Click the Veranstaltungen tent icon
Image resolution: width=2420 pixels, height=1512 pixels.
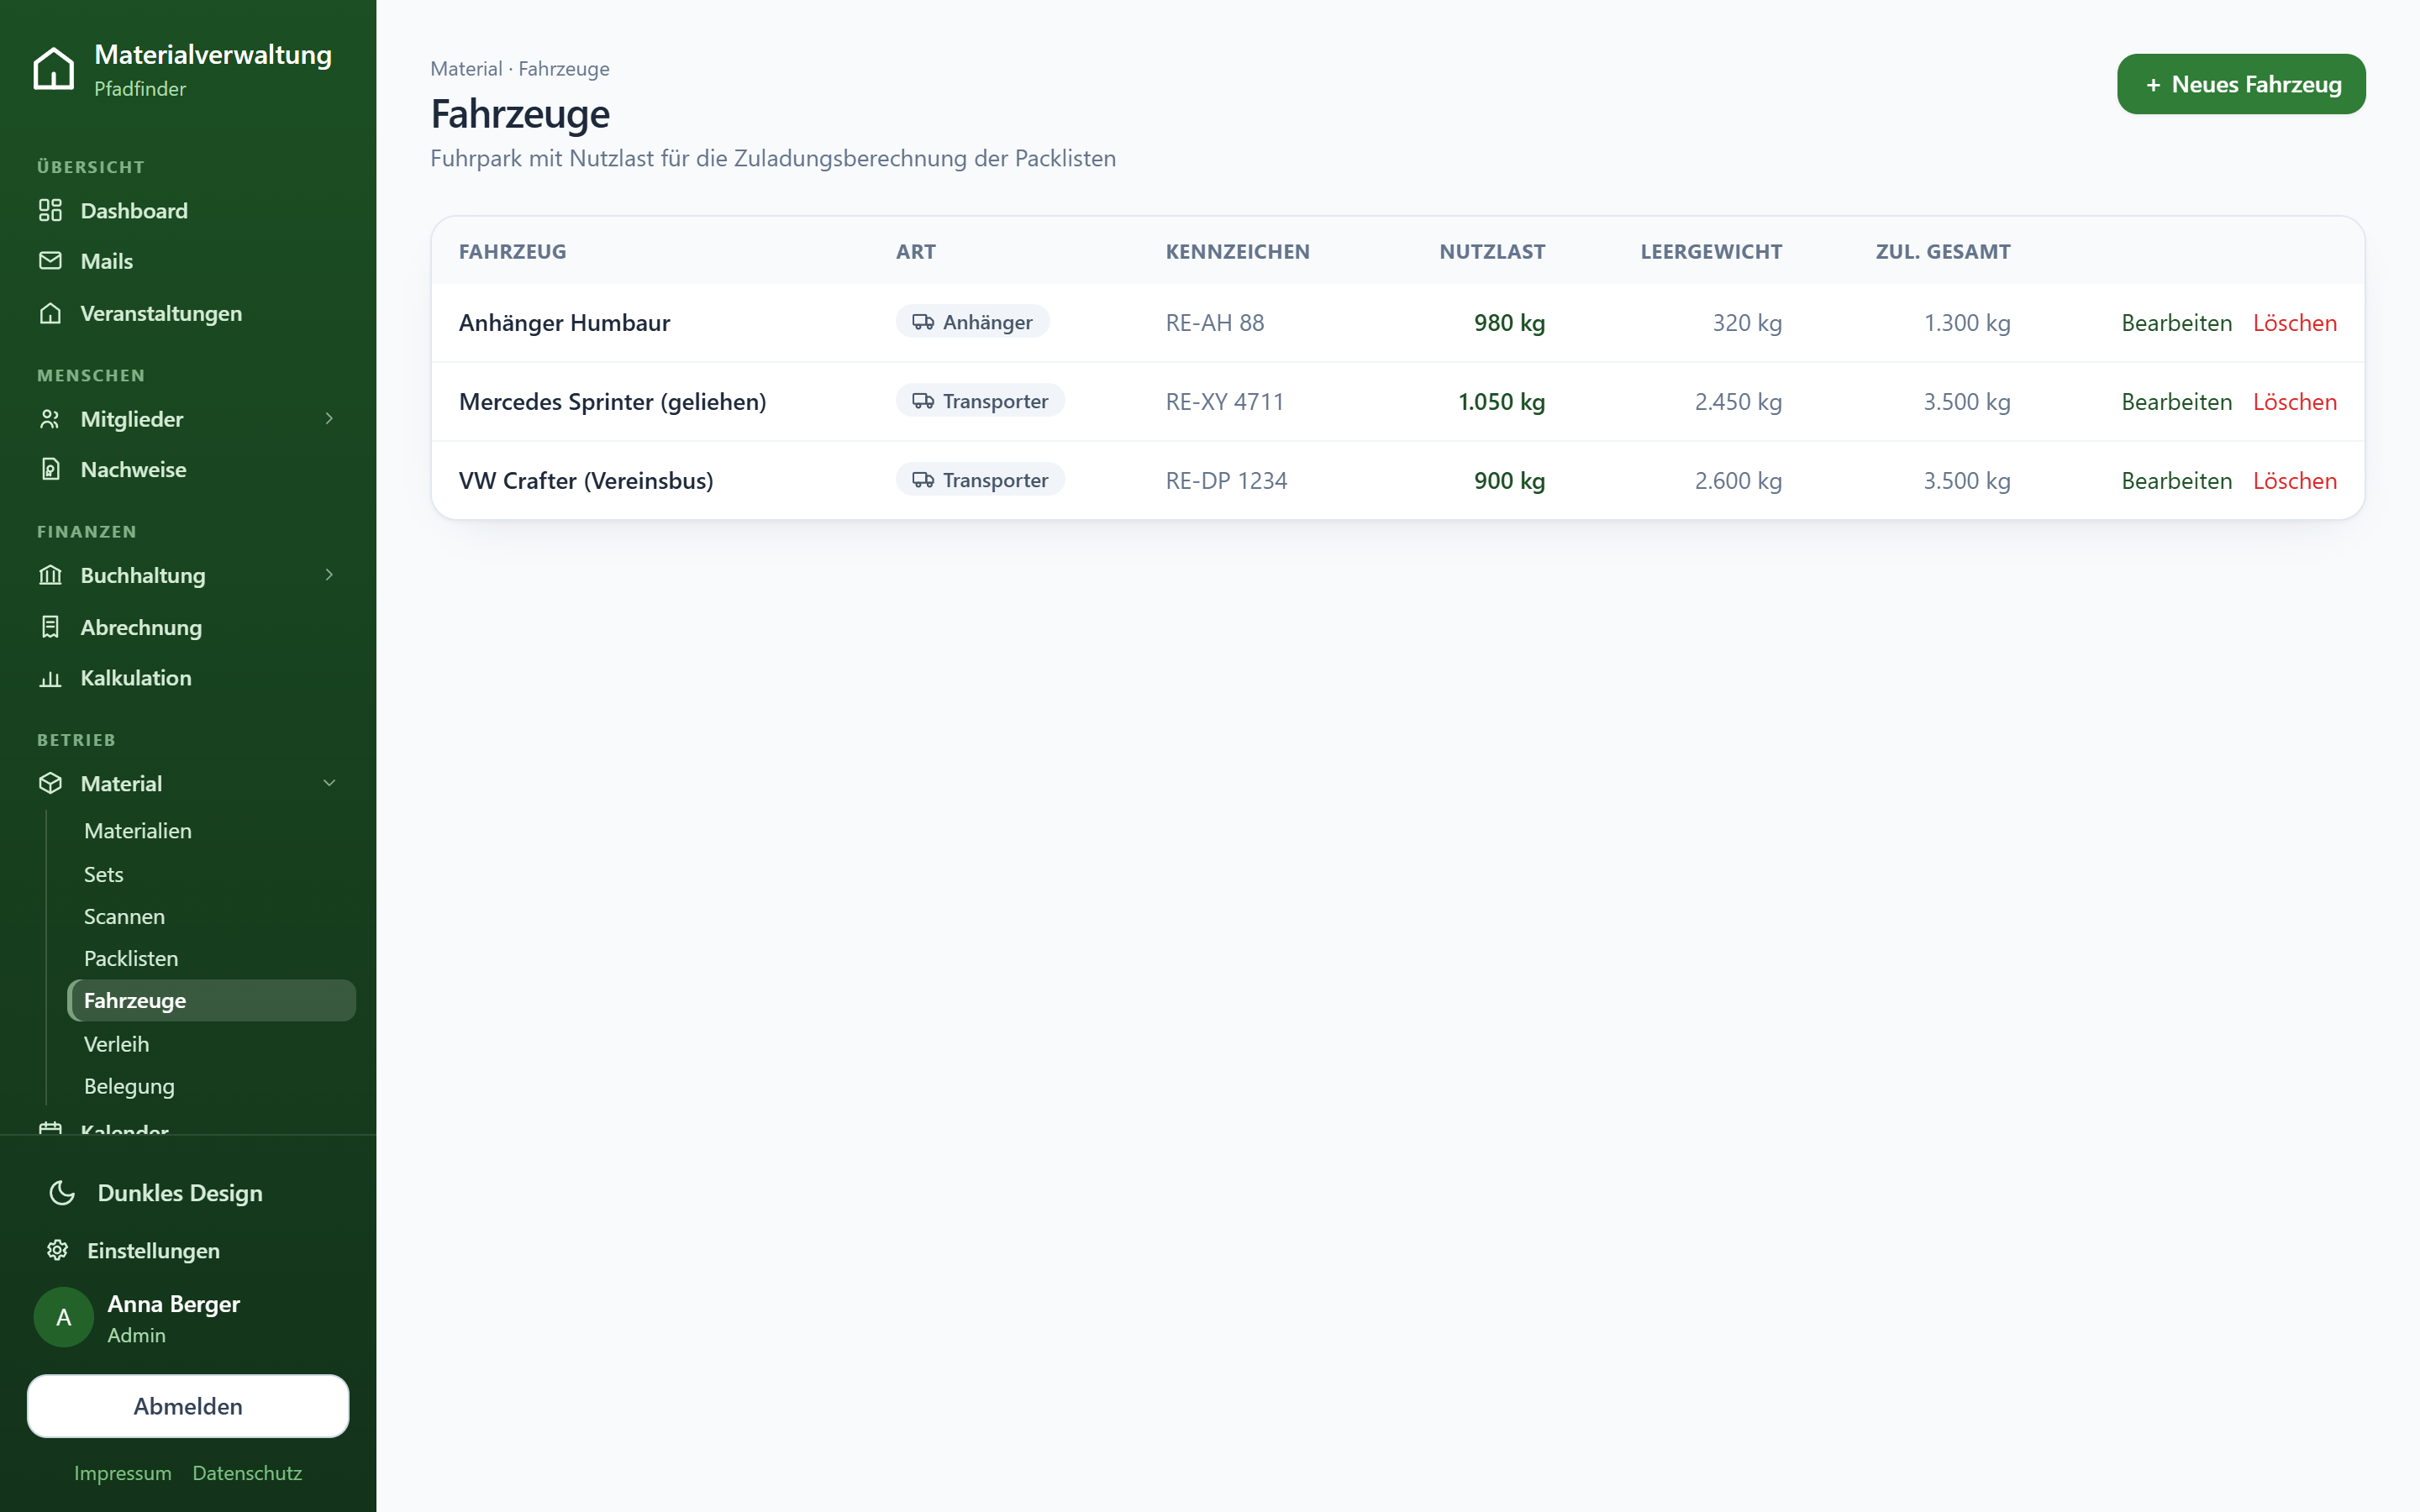tap(50, 313)
